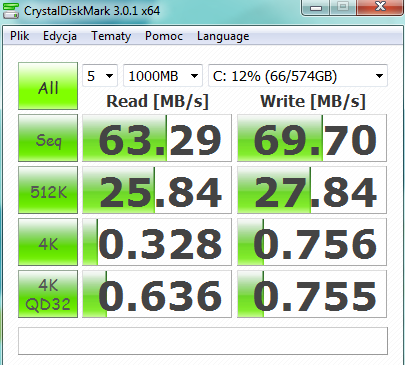Start the Seq sequential test
The height and width of the screenshot is (365, 405).
(48, 138)
